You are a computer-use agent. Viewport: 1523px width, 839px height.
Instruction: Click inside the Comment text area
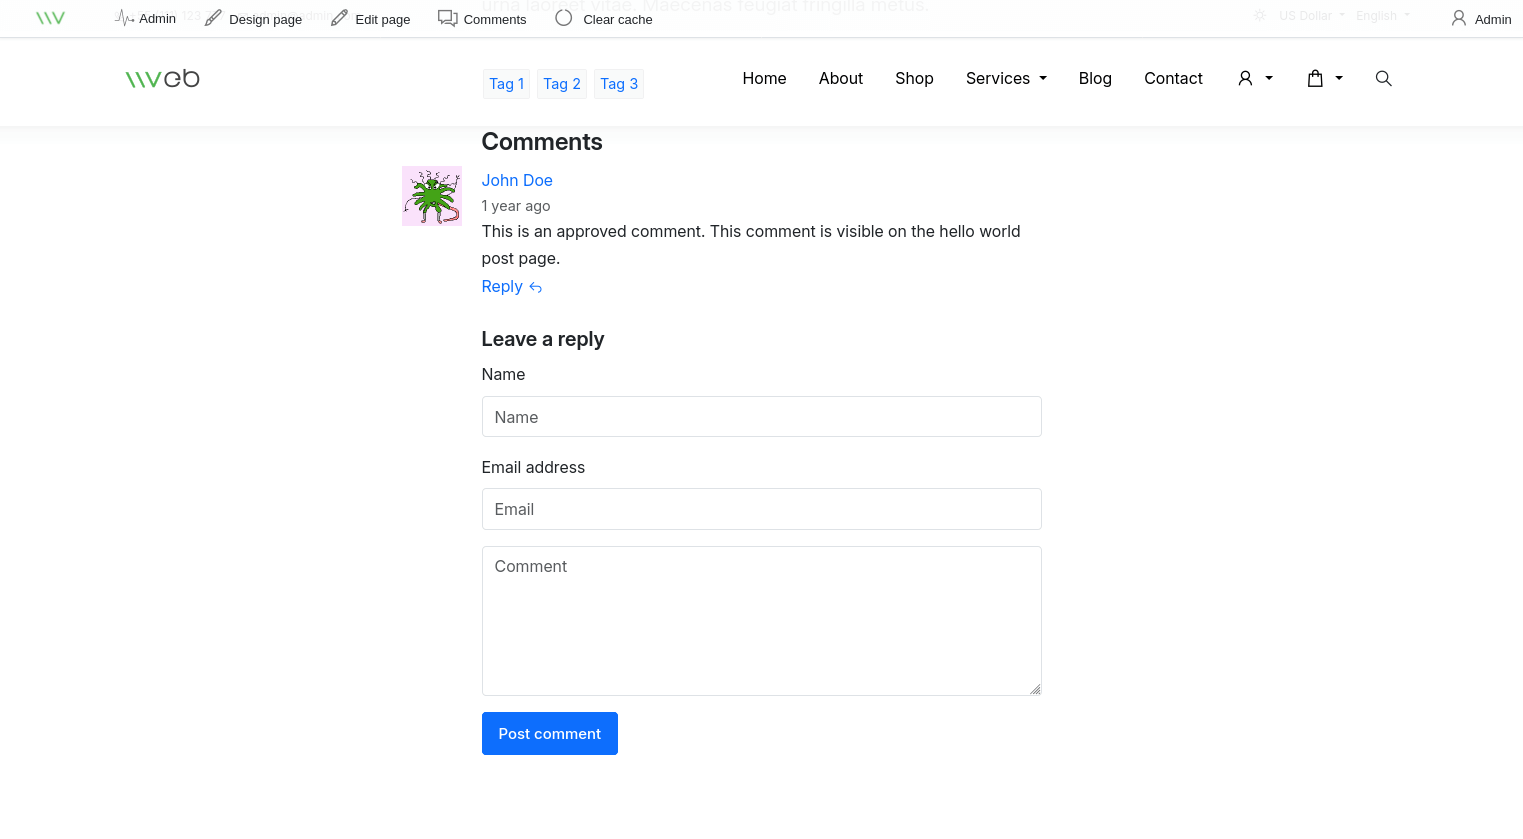click(762, 621)
